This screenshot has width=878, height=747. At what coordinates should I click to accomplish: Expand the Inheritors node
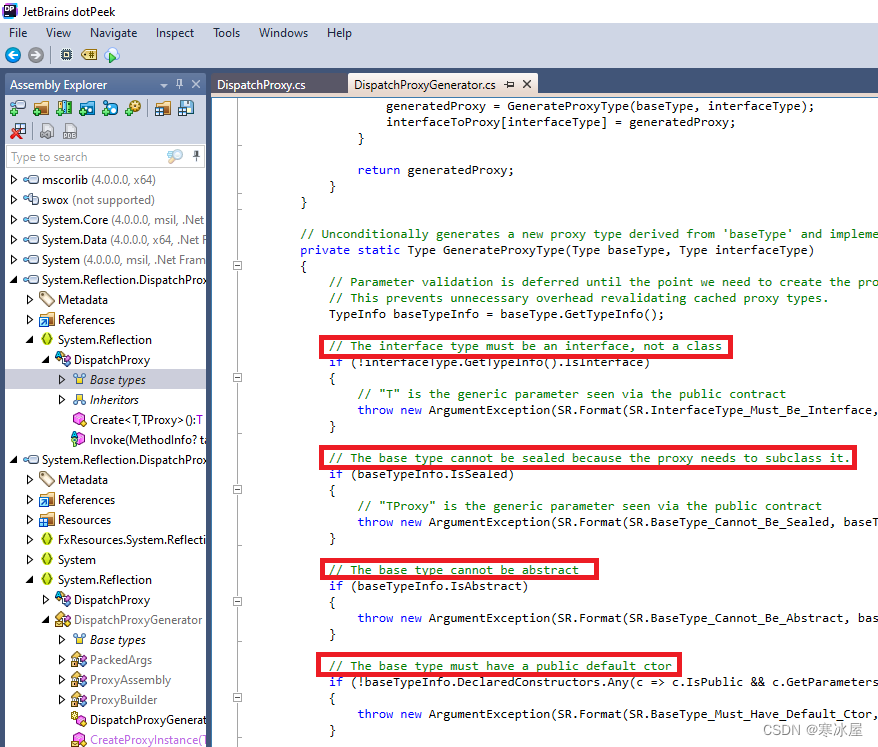[x=62, y=400]
